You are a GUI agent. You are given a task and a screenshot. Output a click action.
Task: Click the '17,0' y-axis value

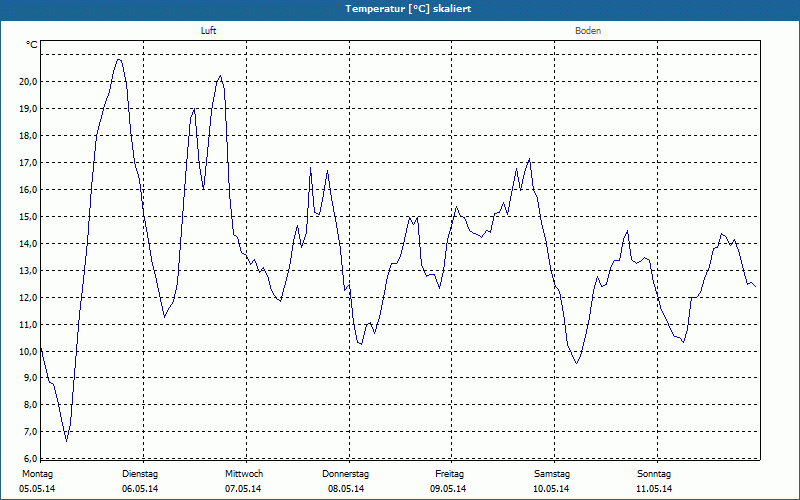(28, 163)
